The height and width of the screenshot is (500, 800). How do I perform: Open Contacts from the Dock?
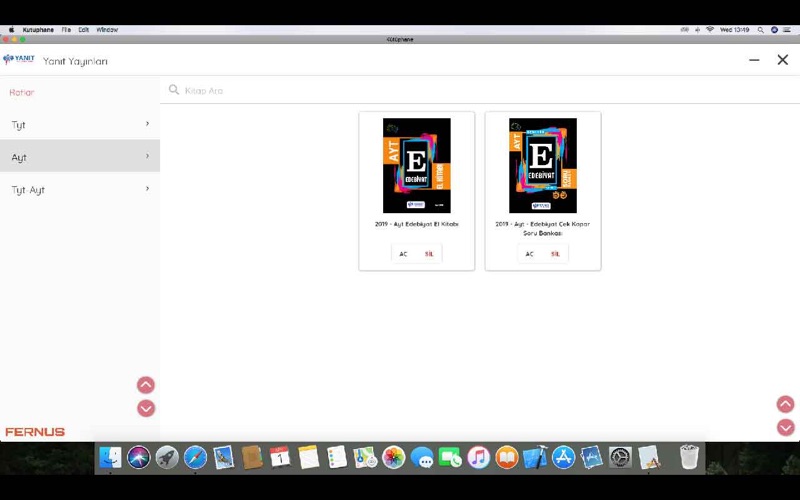tap(252, 457)
